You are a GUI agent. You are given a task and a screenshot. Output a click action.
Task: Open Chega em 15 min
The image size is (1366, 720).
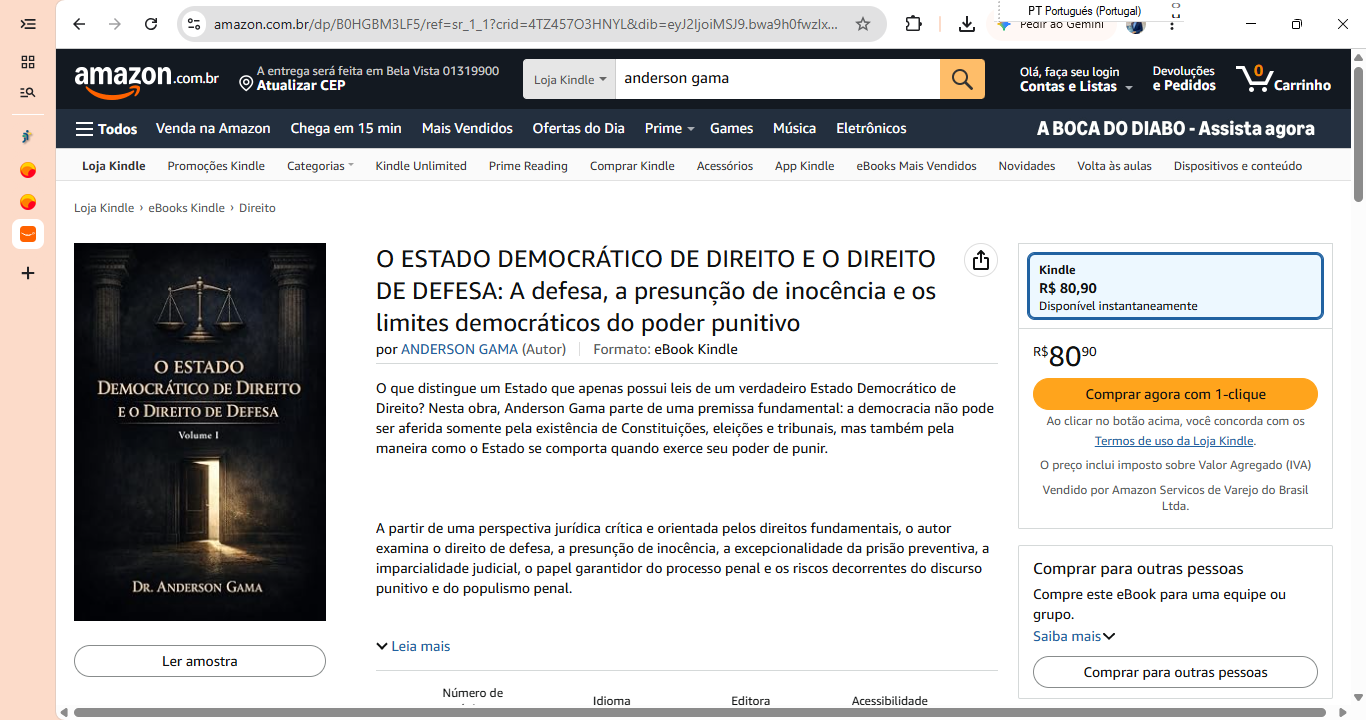(346, 129)
